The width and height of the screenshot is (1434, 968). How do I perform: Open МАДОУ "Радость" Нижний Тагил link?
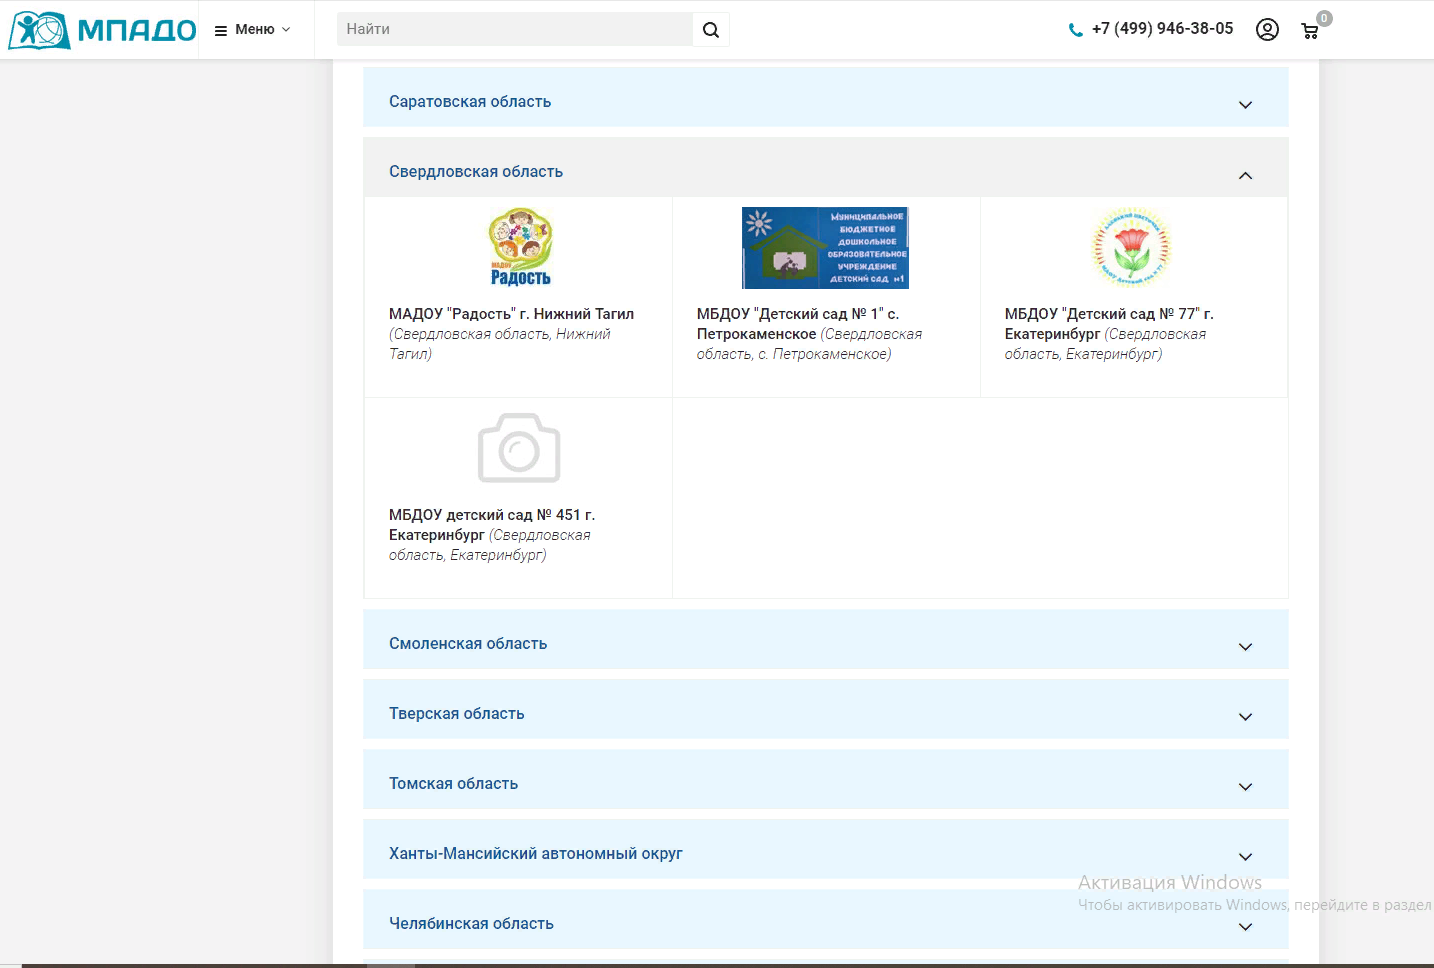coord(511,314)
